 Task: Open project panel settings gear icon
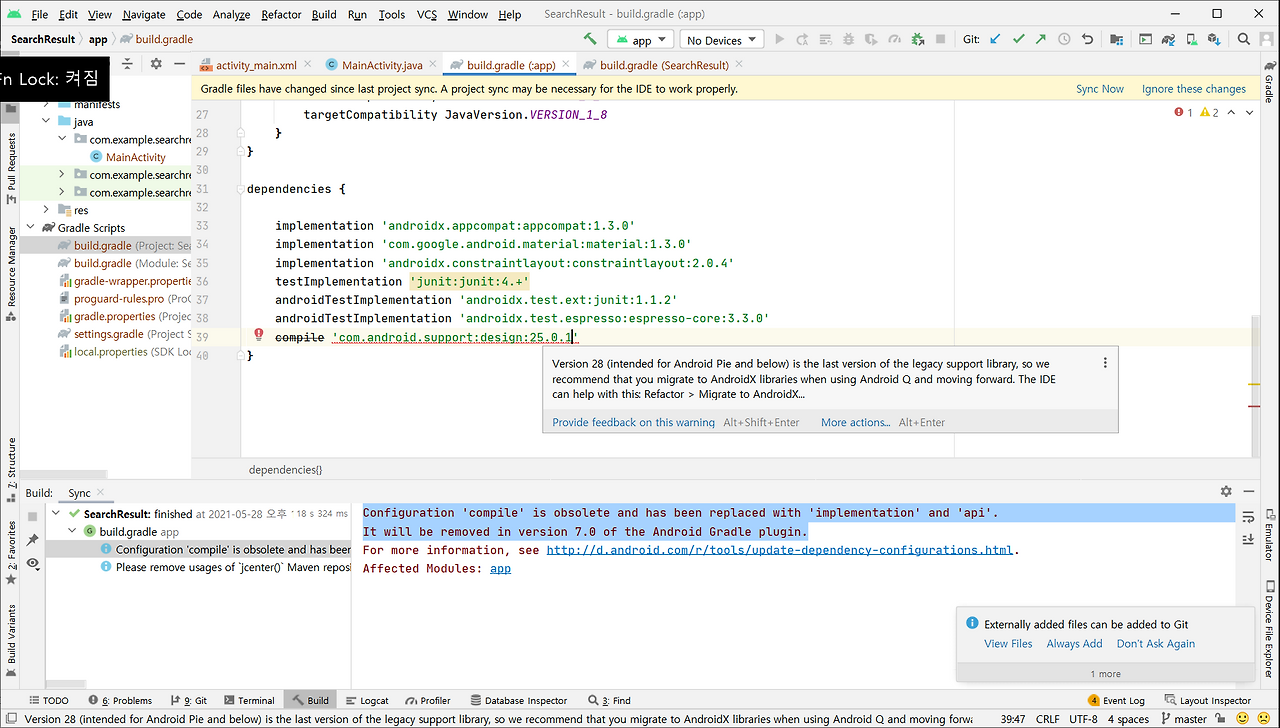click(x=156, y=64)
